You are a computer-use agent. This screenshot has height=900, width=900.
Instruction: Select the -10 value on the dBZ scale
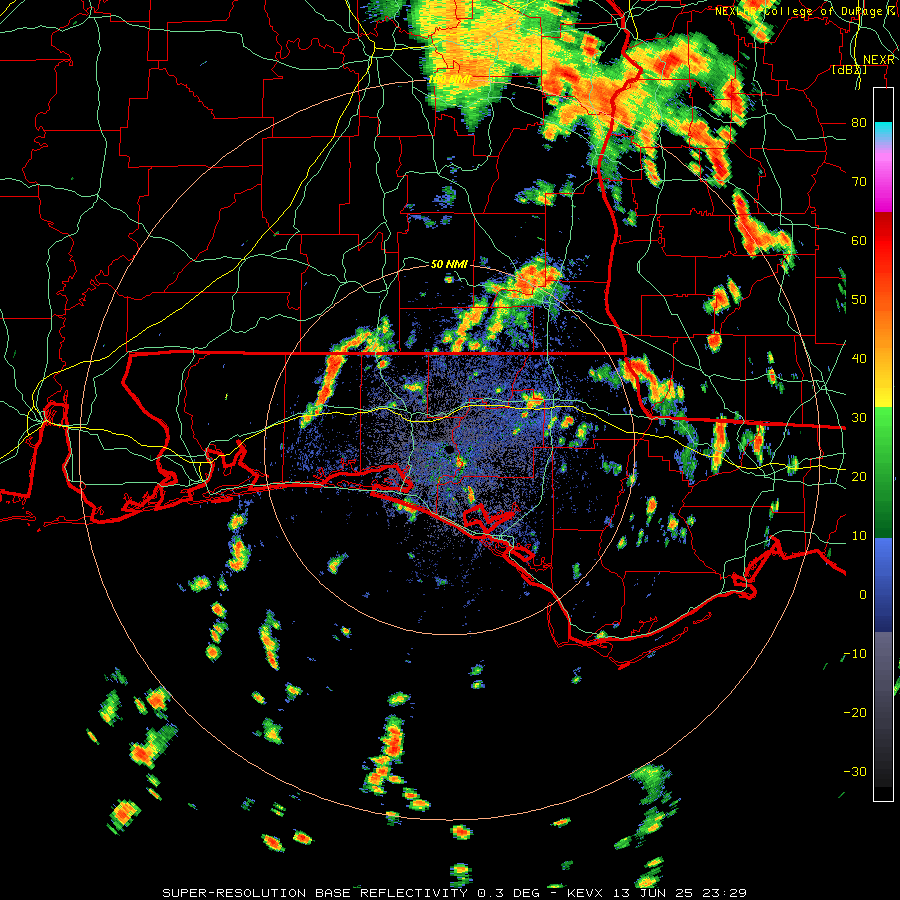pos(855,654)
